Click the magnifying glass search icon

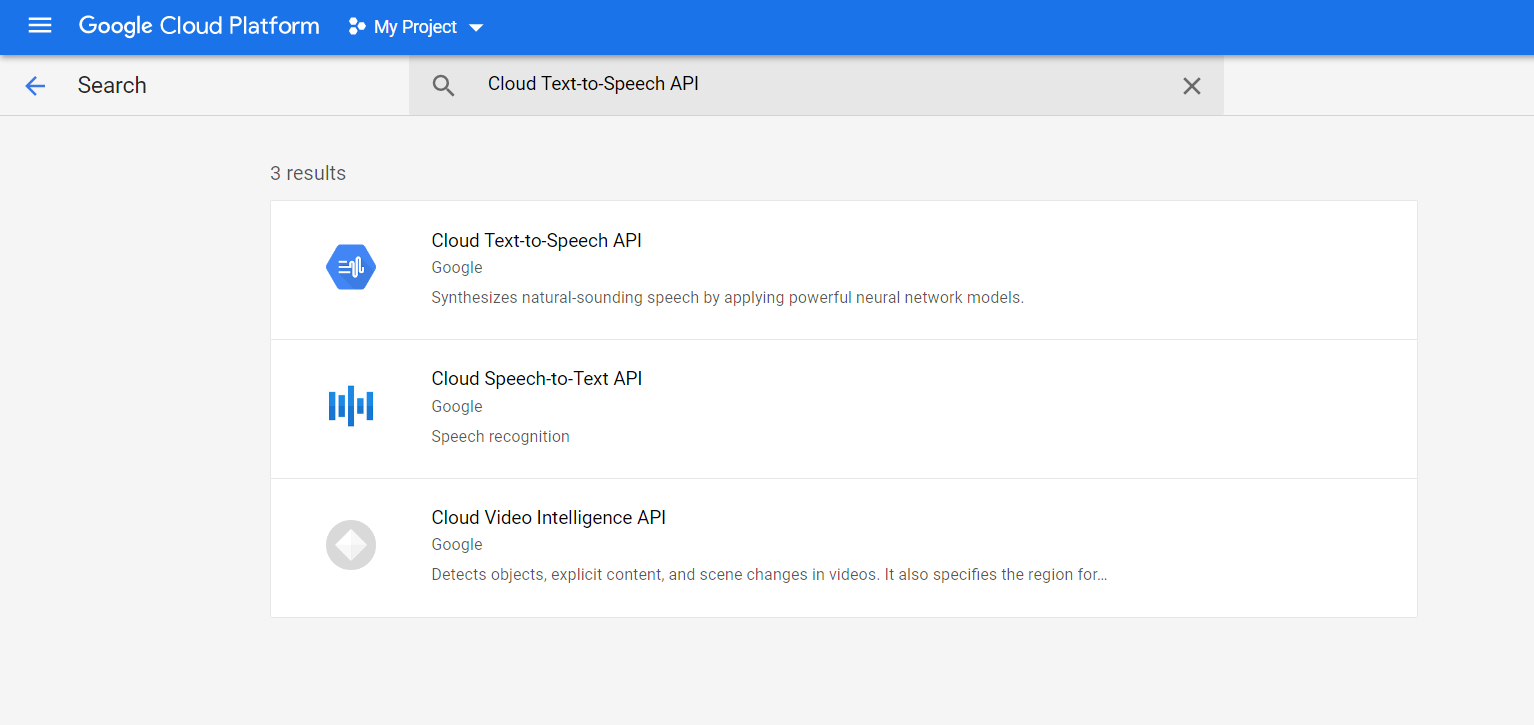tap(443, 86)
